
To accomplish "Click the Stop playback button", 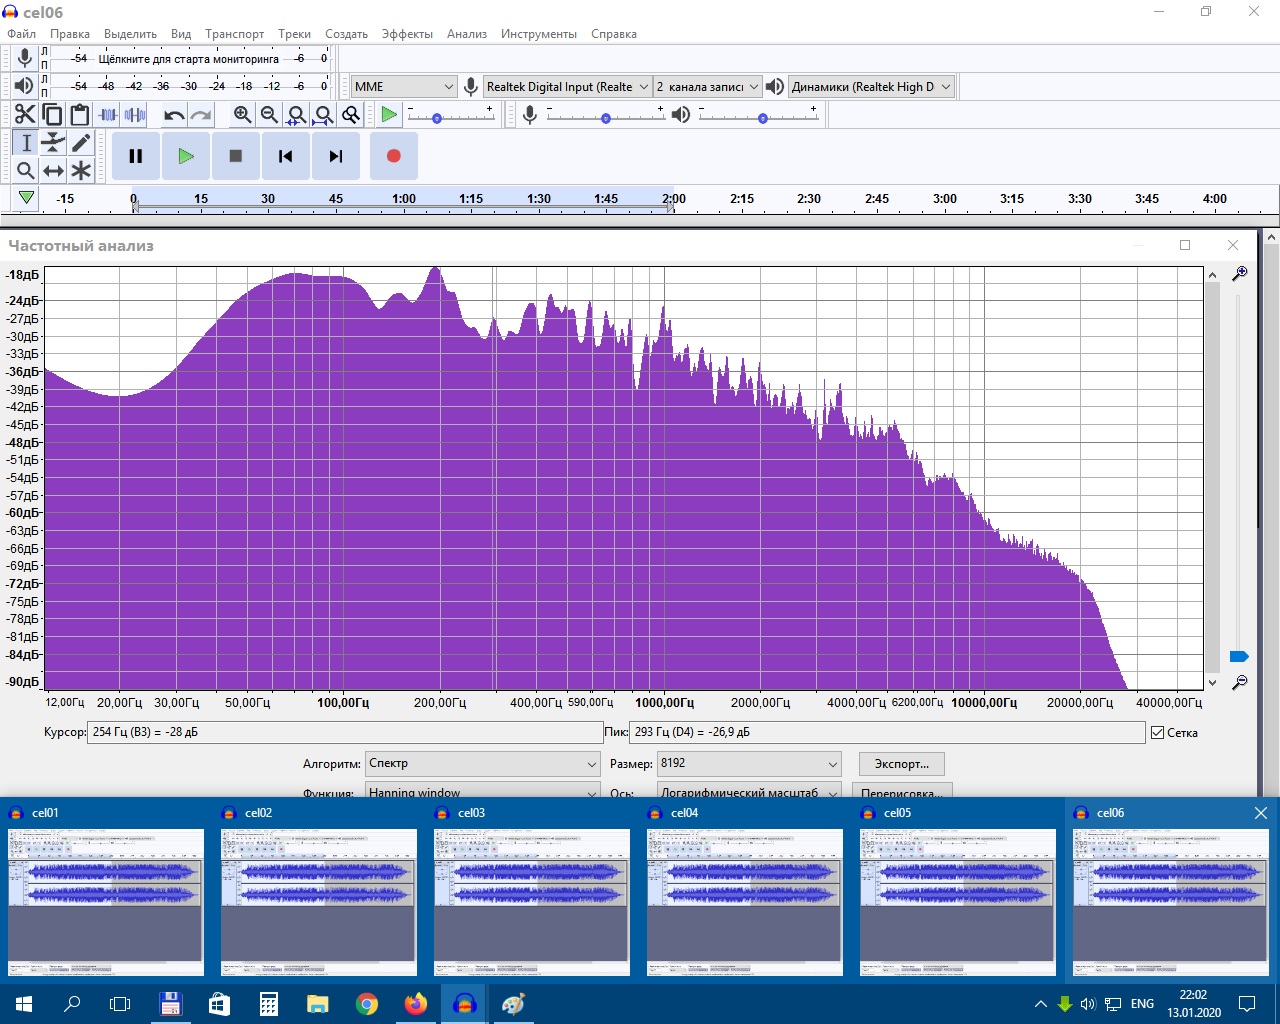I will [x=236, y=156].
